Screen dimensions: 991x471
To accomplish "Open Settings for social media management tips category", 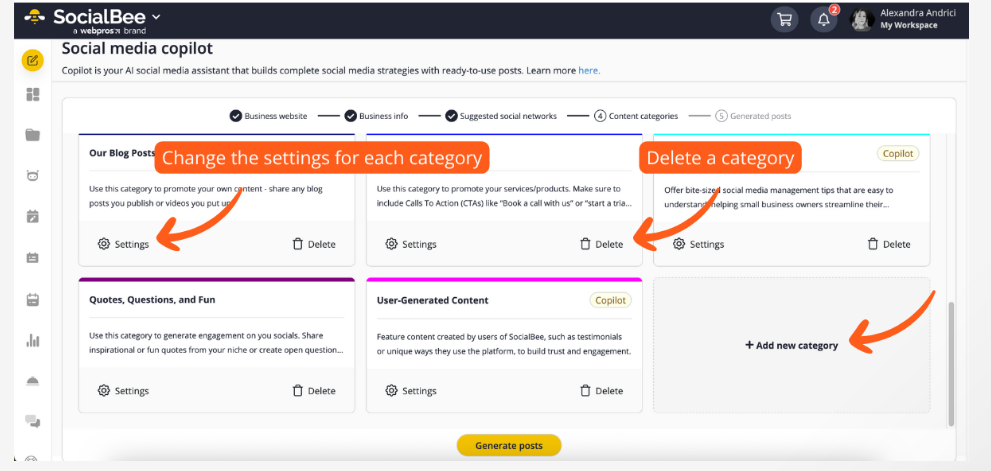I will [698, 244].
